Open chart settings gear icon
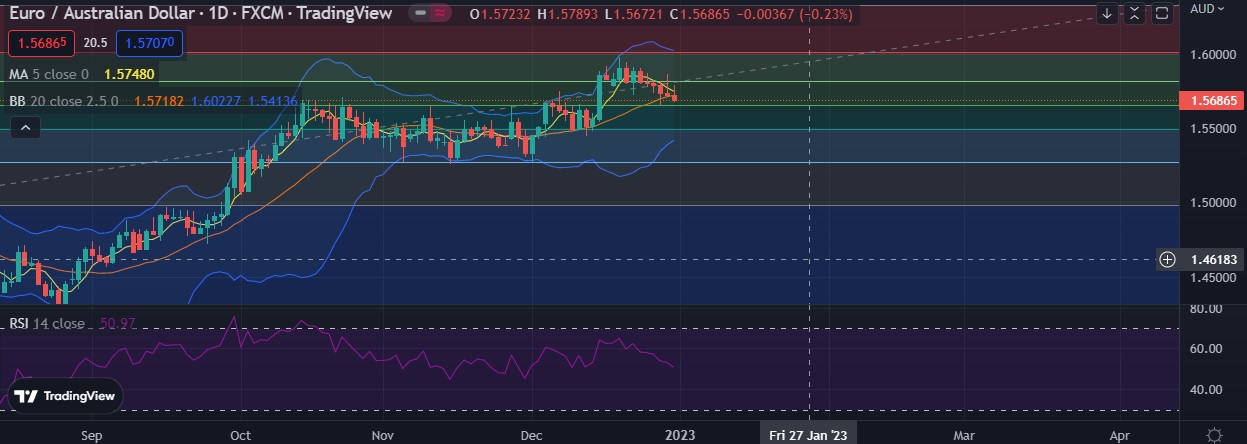This screenshot has height=444, width=1247. tap(1213, 435)
